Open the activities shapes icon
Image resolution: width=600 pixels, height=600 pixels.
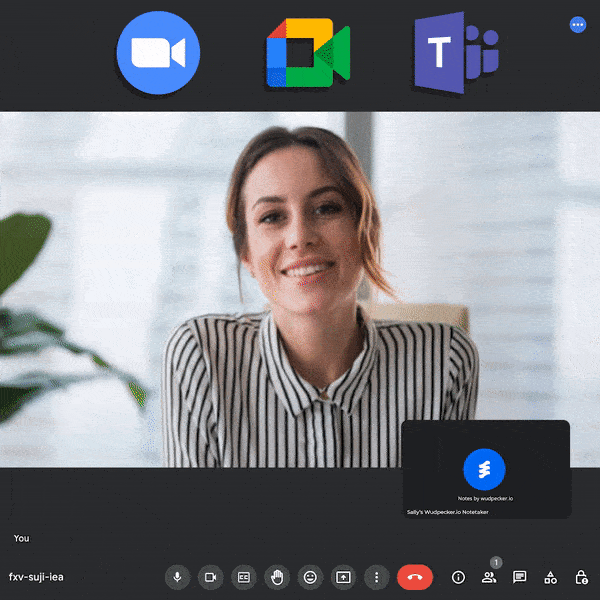pos(550,577)
